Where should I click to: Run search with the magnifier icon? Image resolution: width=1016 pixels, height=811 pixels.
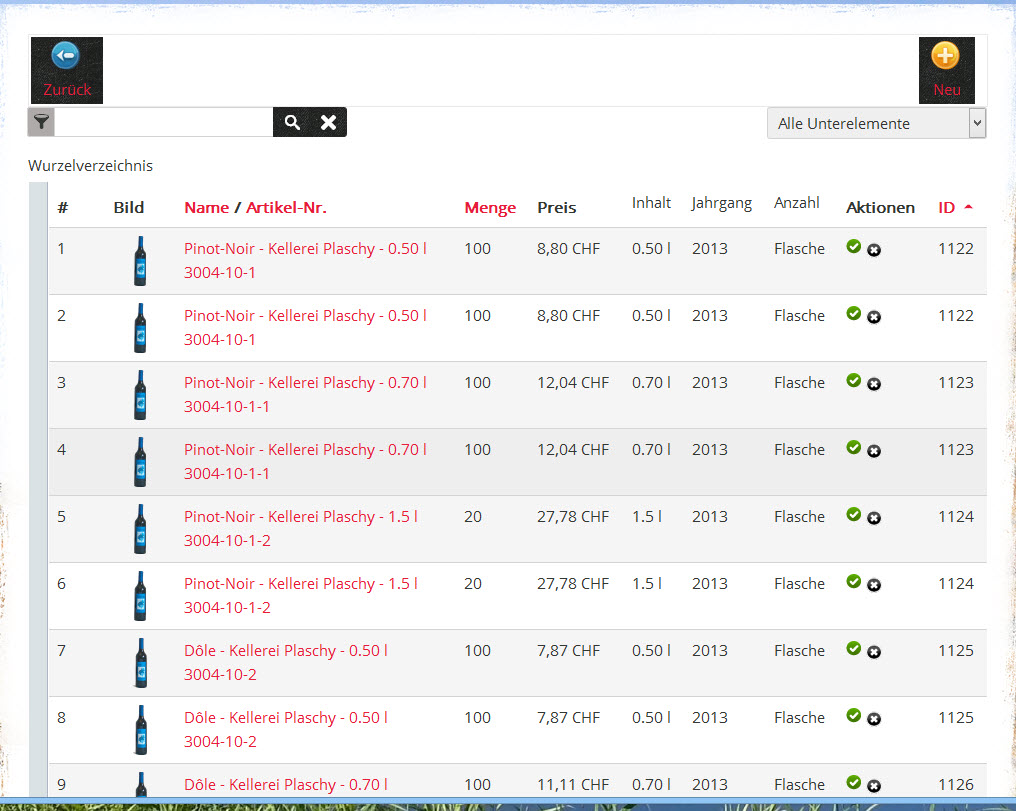292,122
